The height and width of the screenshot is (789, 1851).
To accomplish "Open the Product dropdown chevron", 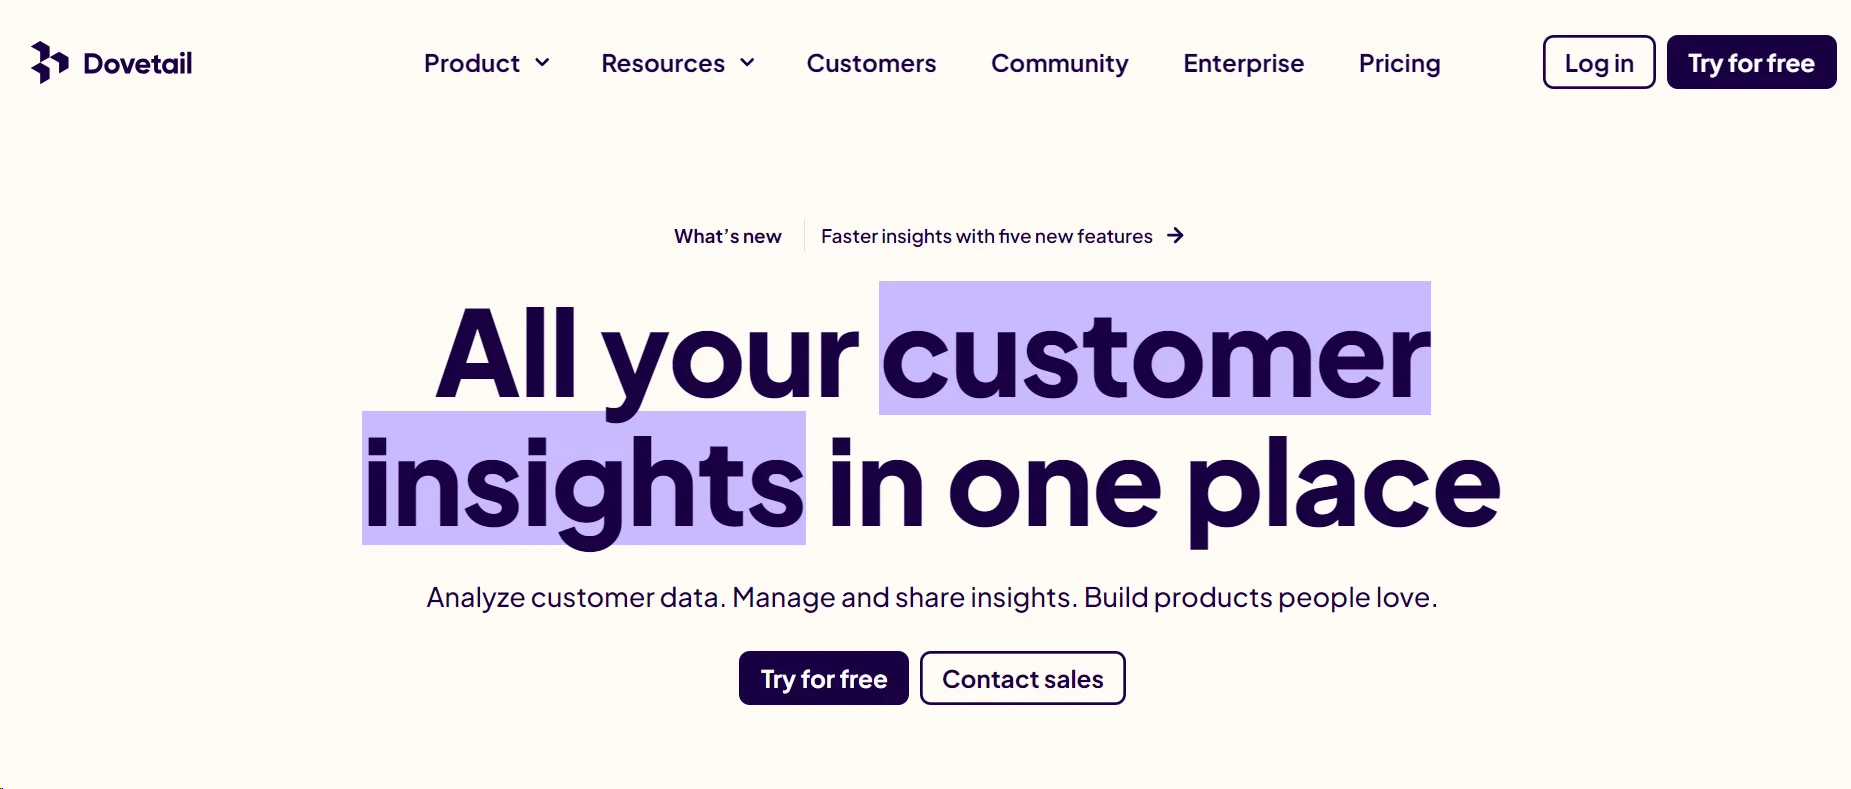I will click(x=544, y=64).
